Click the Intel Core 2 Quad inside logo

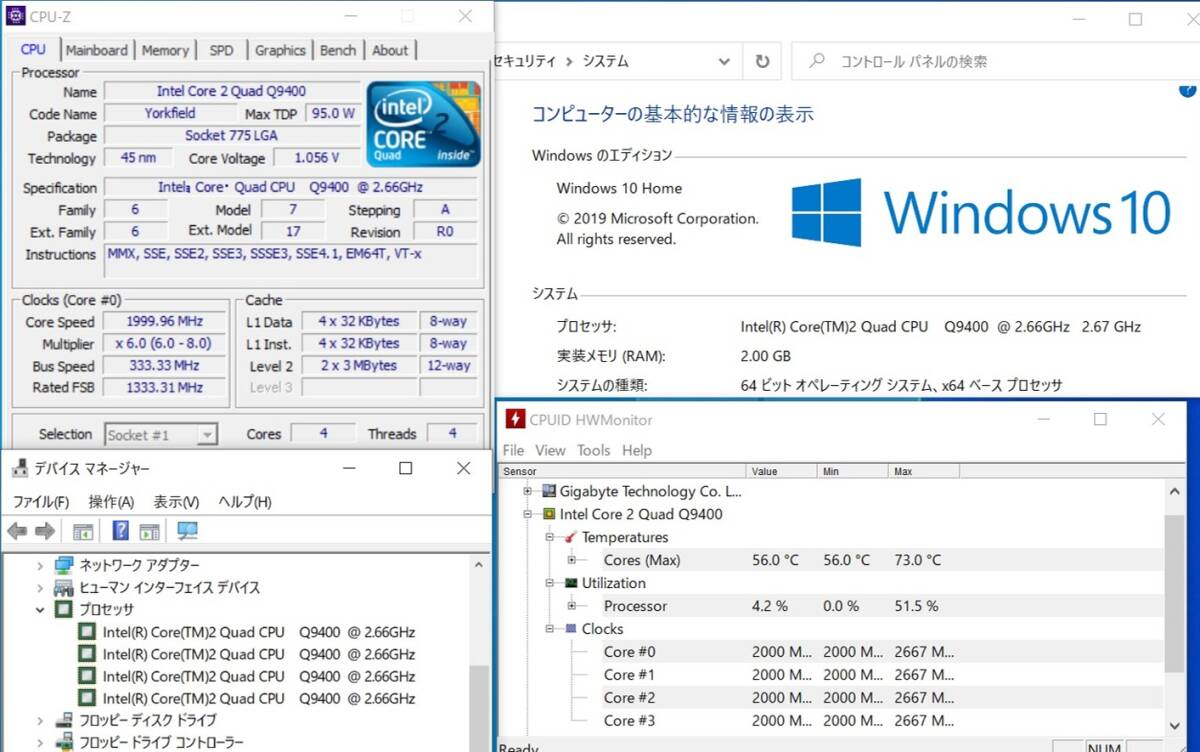coord(424,123)
